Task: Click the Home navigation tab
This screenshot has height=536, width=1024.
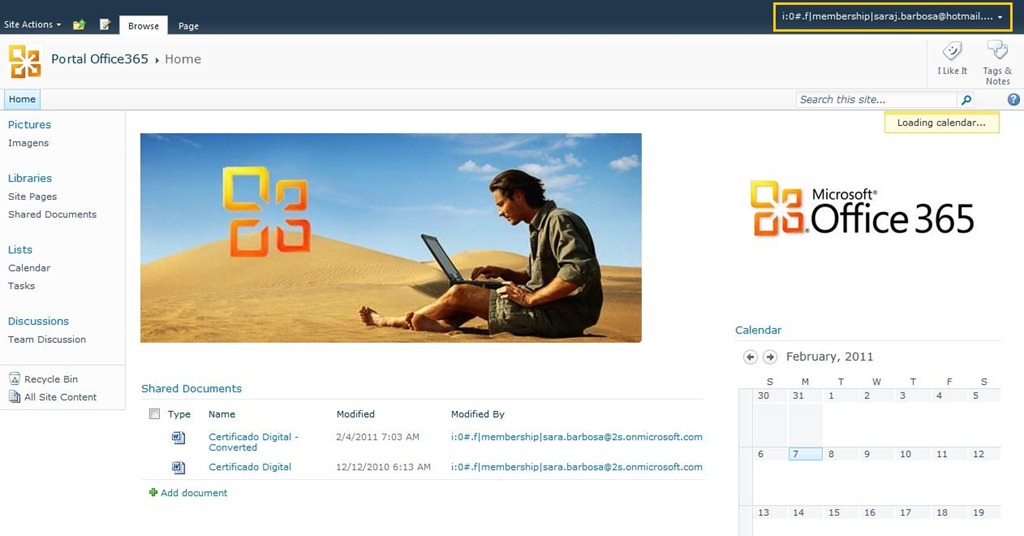Action: point(22,100)
